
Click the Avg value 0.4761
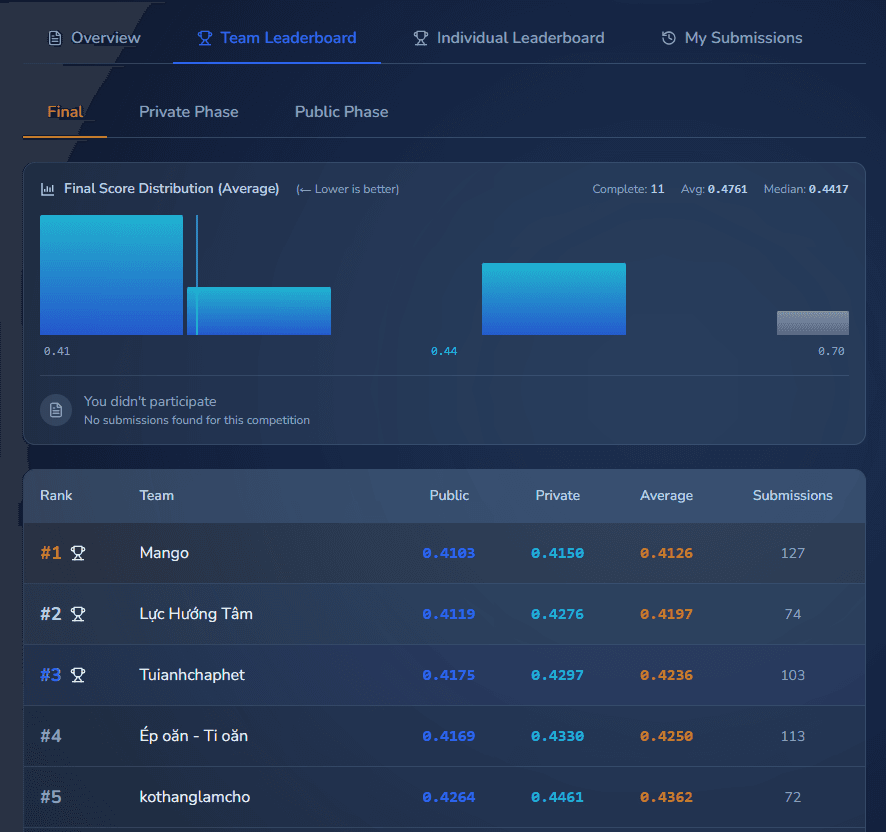tap(727, 189)
